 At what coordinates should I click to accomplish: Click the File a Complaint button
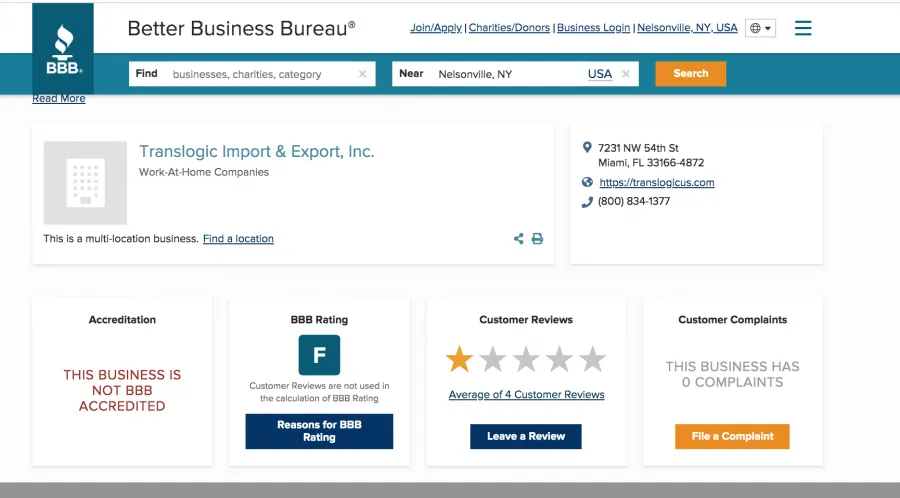[732, 437]
